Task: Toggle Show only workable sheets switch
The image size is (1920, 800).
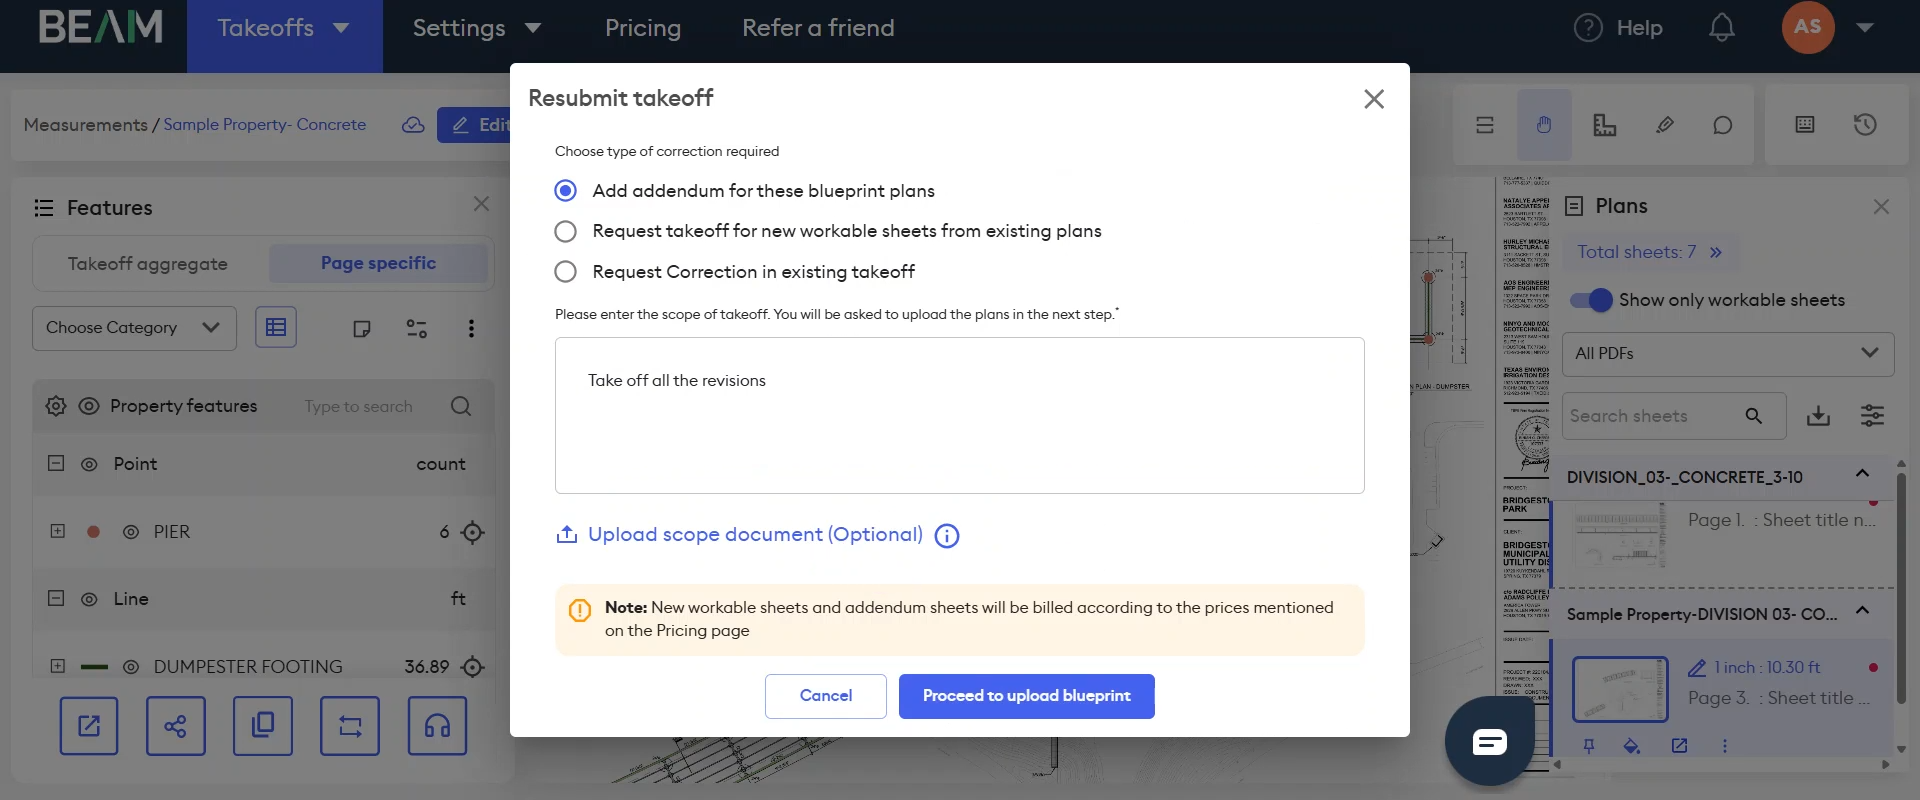Action: click(x=1591, y=300)
